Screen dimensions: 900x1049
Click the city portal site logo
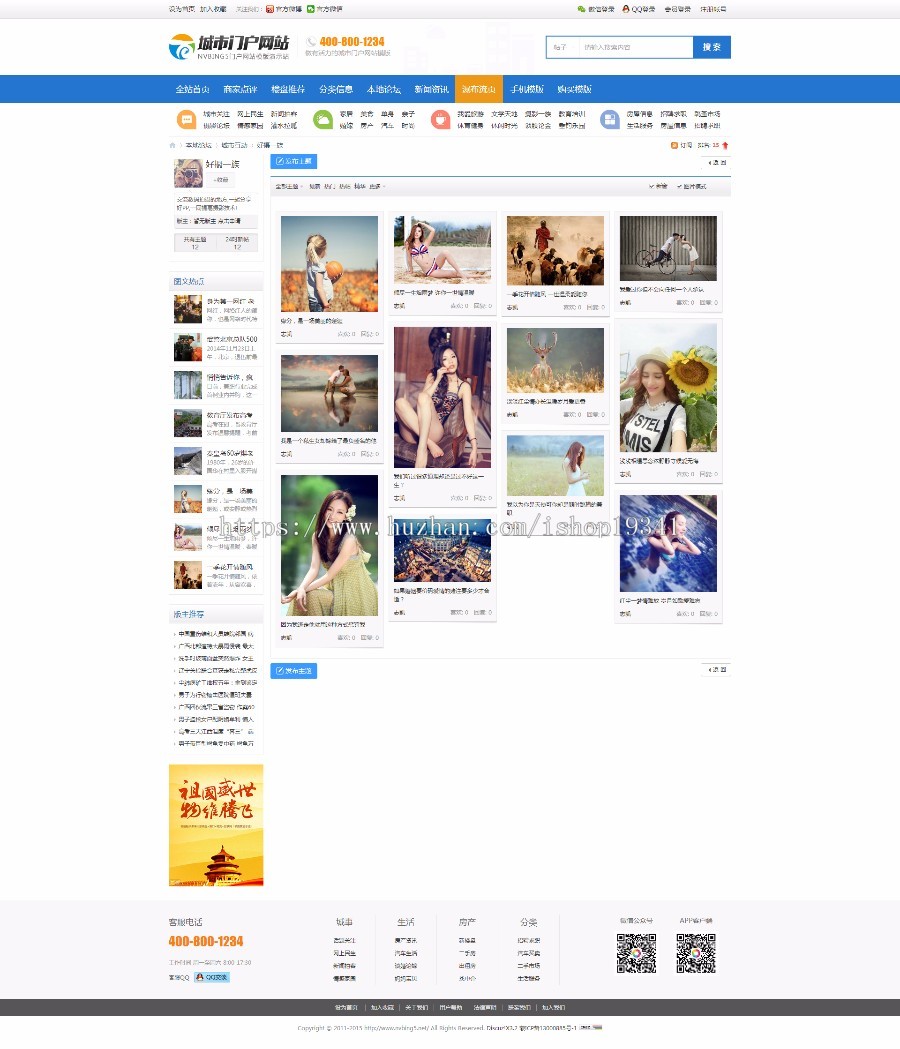pos(229,47)
